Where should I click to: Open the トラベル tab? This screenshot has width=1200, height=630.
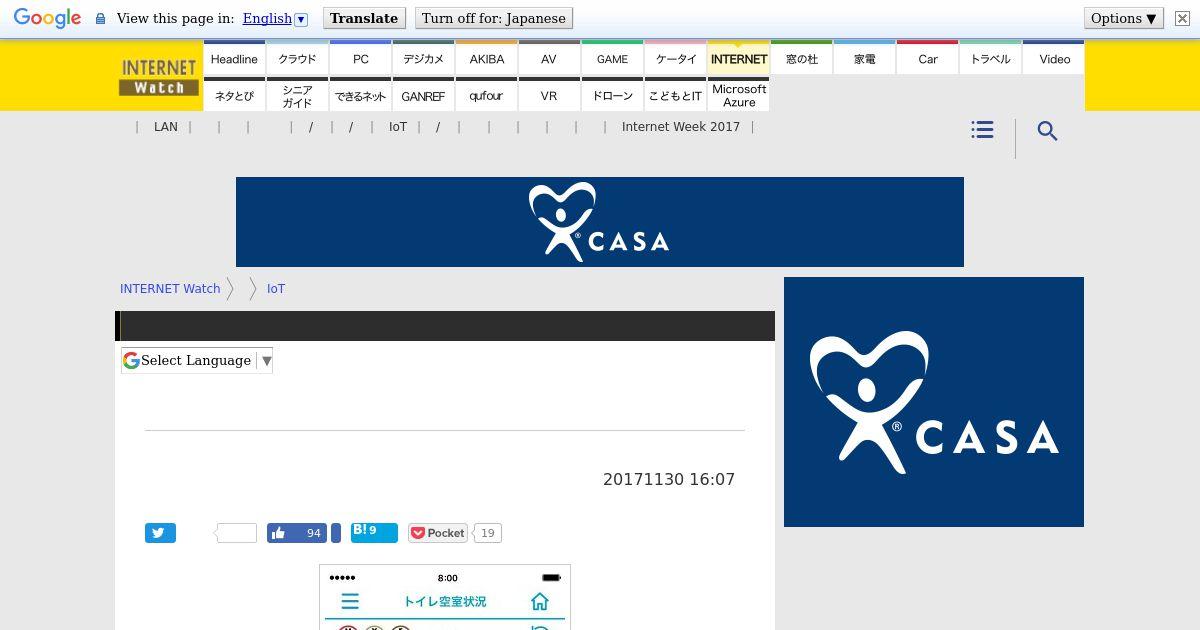pyautogui.click(x=991, y=59)
